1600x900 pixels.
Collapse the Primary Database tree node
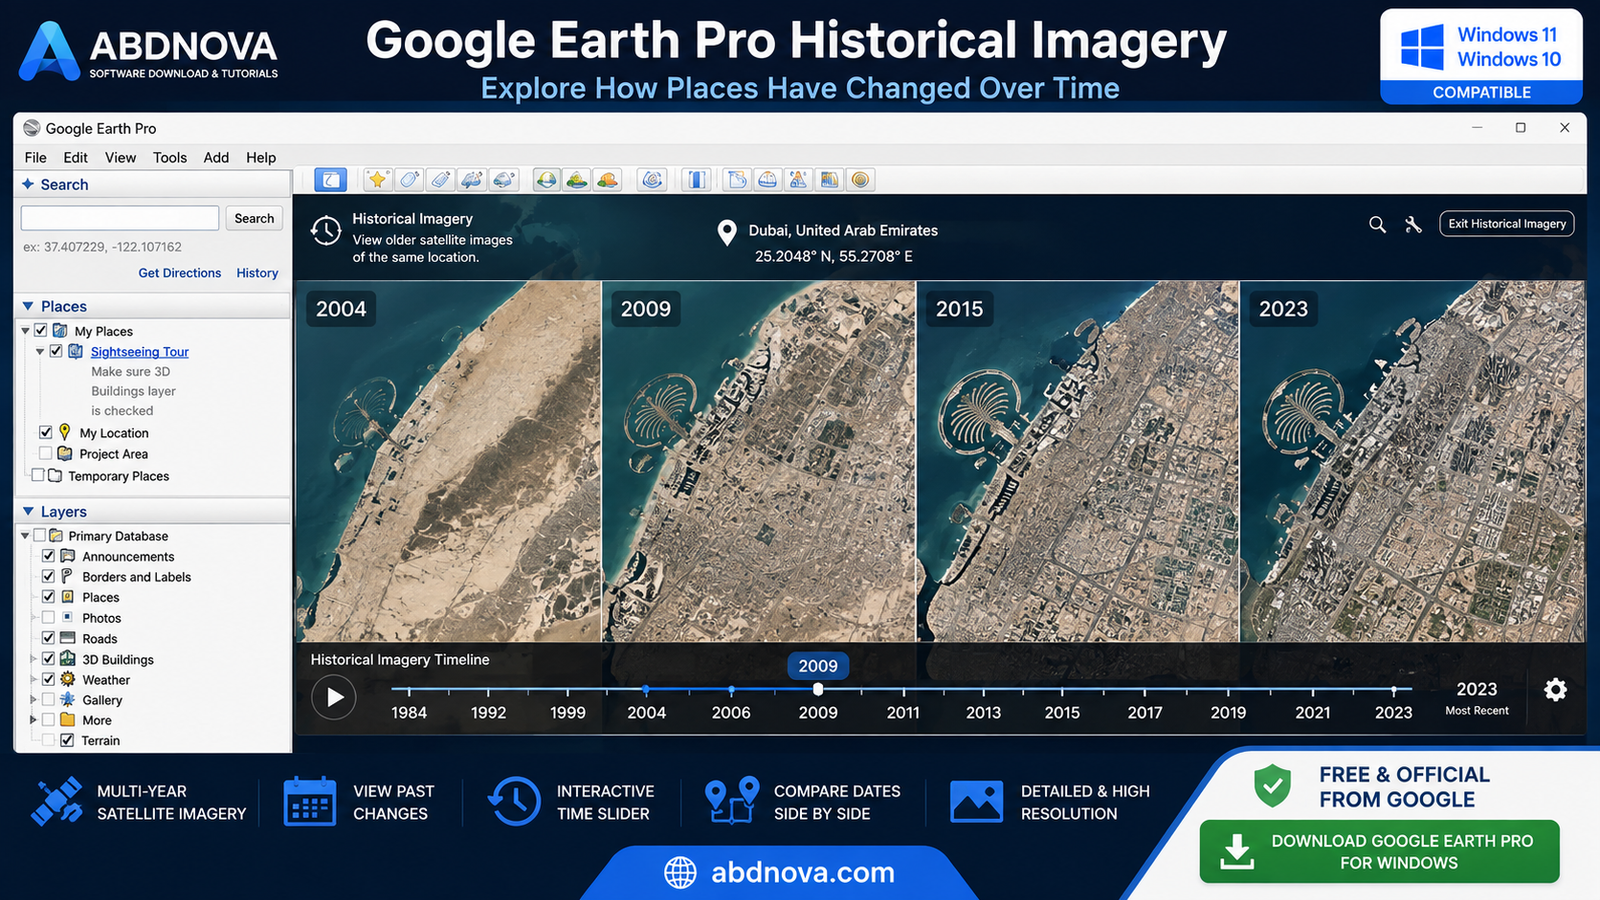tap(25, 536)
